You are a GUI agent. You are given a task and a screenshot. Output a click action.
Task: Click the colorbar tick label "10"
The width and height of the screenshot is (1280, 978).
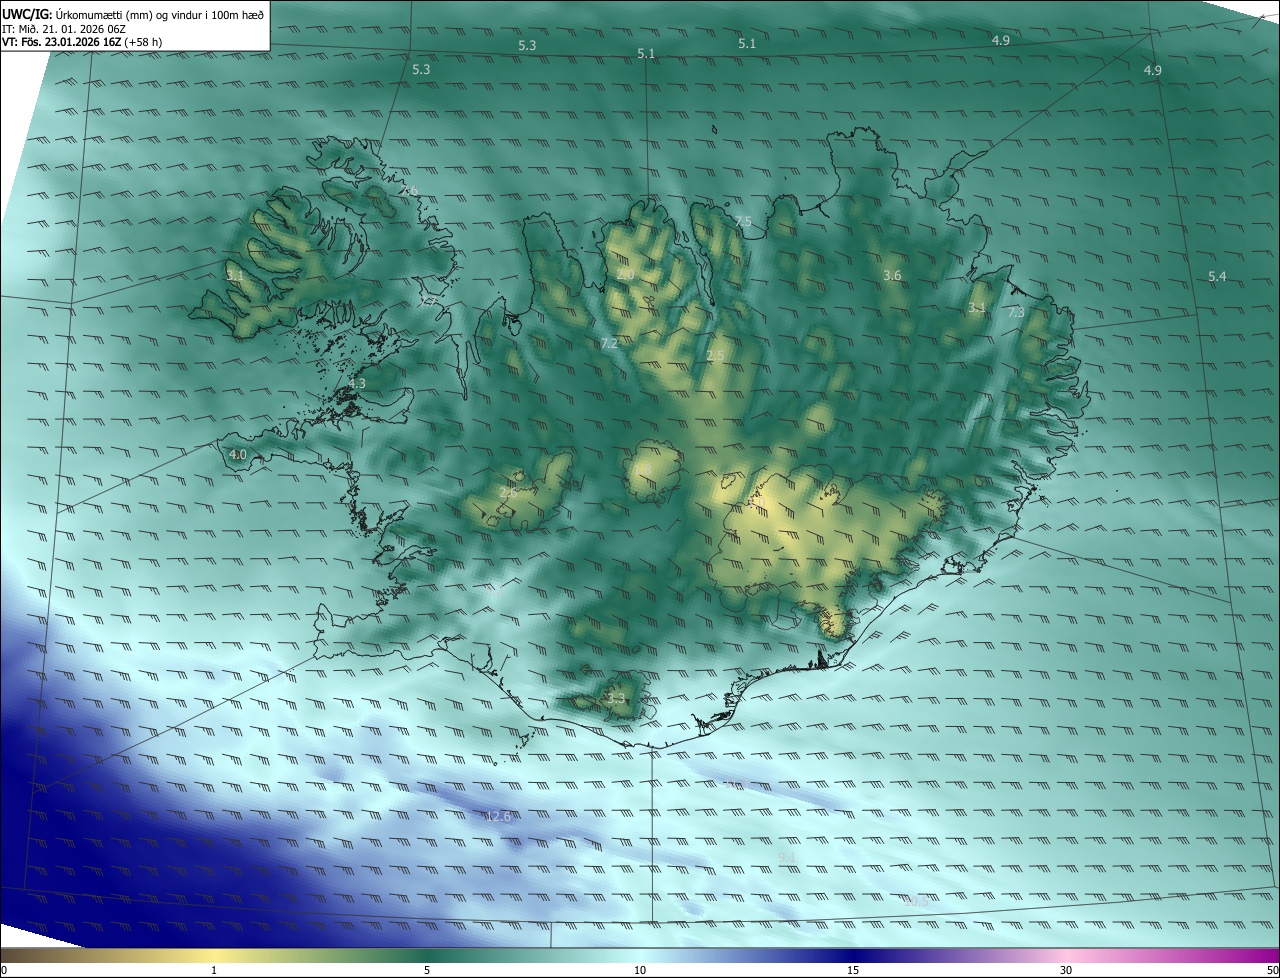[640, 970]
